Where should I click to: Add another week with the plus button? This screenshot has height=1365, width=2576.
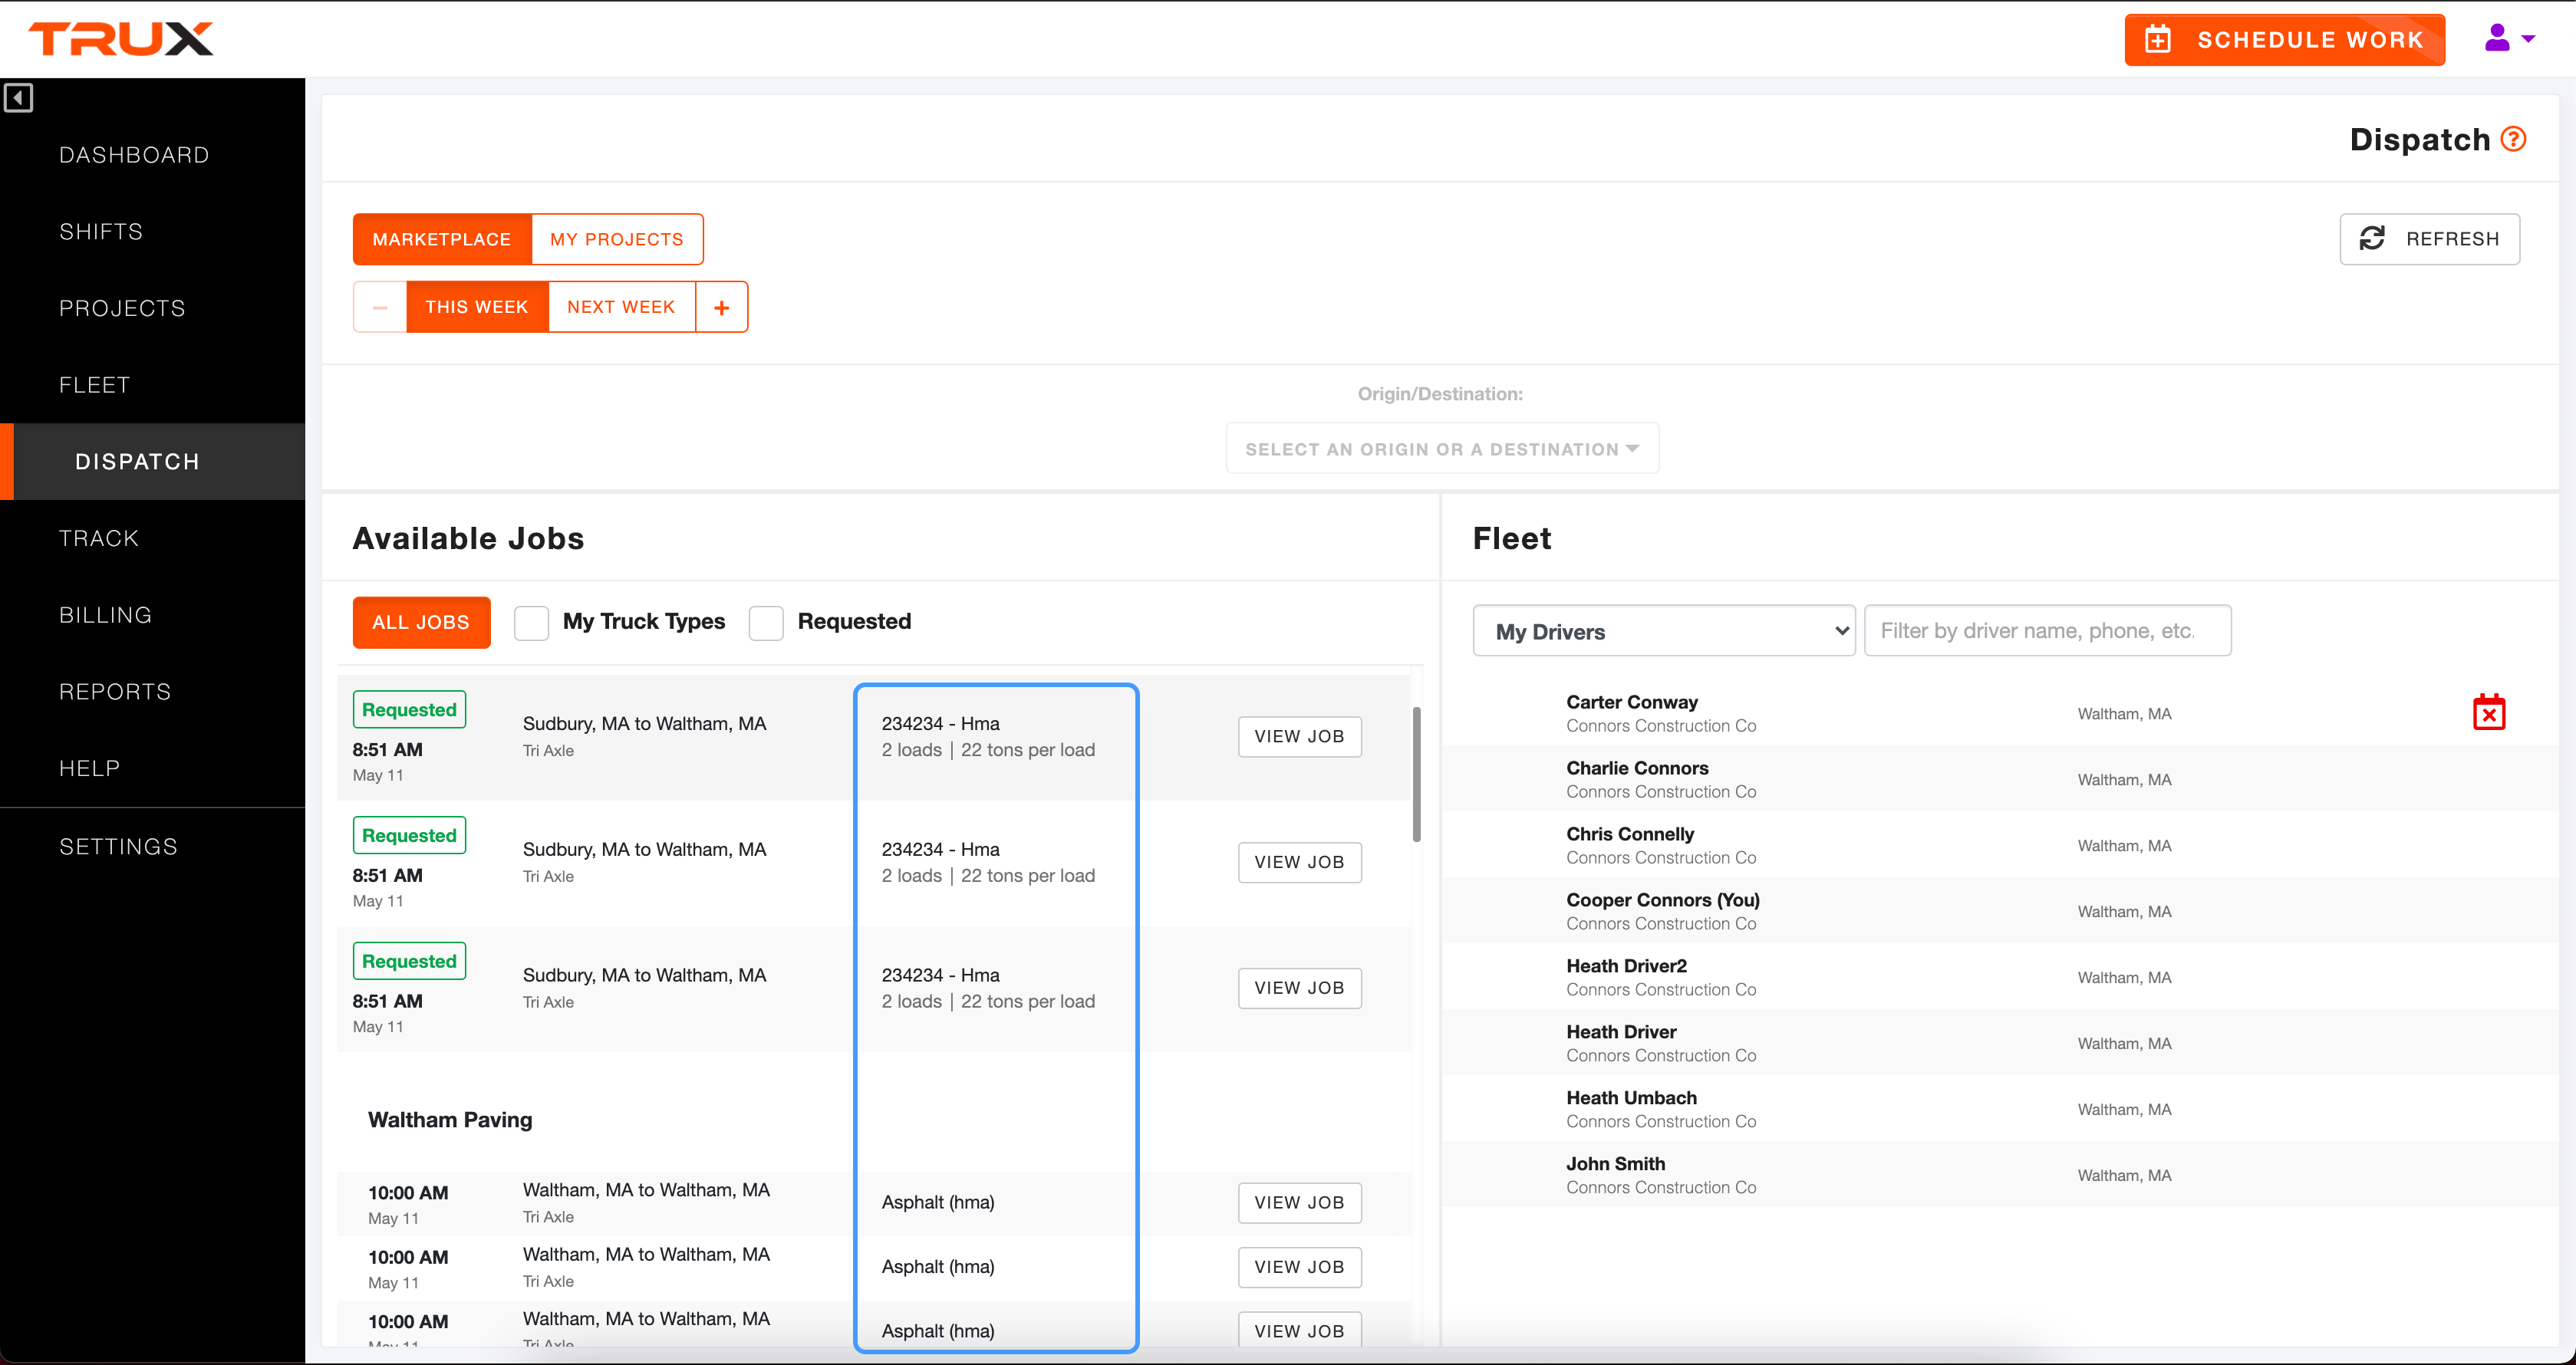(722, 307)
